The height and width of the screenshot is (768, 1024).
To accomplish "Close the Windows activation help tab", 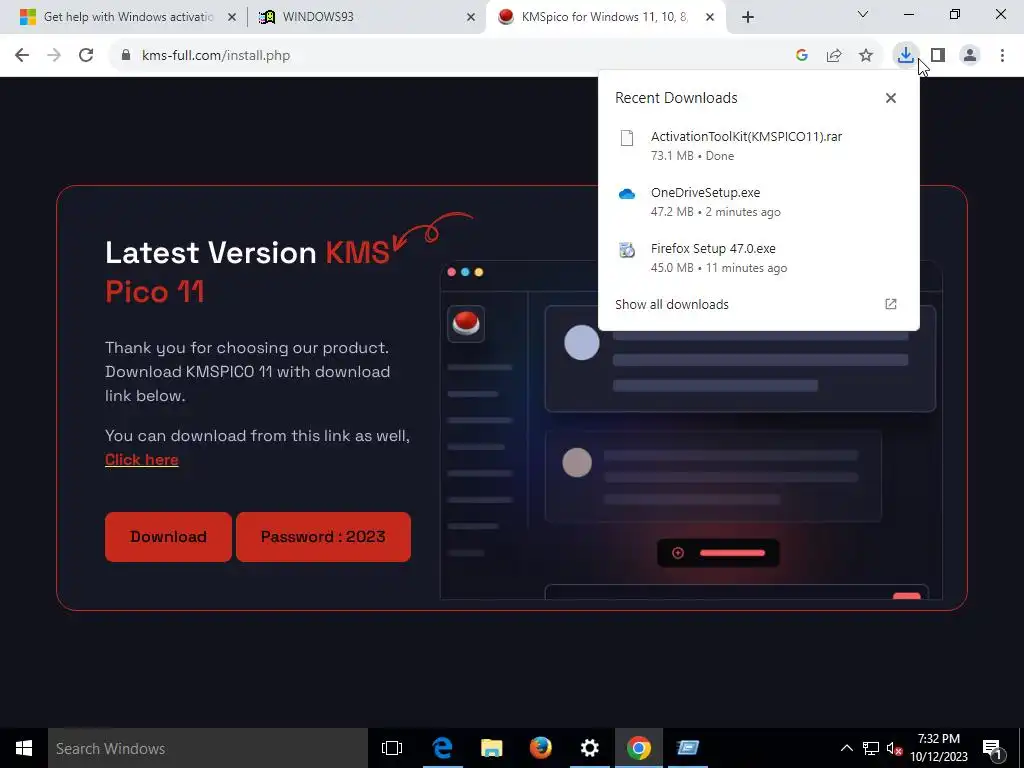I will click(232, 17).
